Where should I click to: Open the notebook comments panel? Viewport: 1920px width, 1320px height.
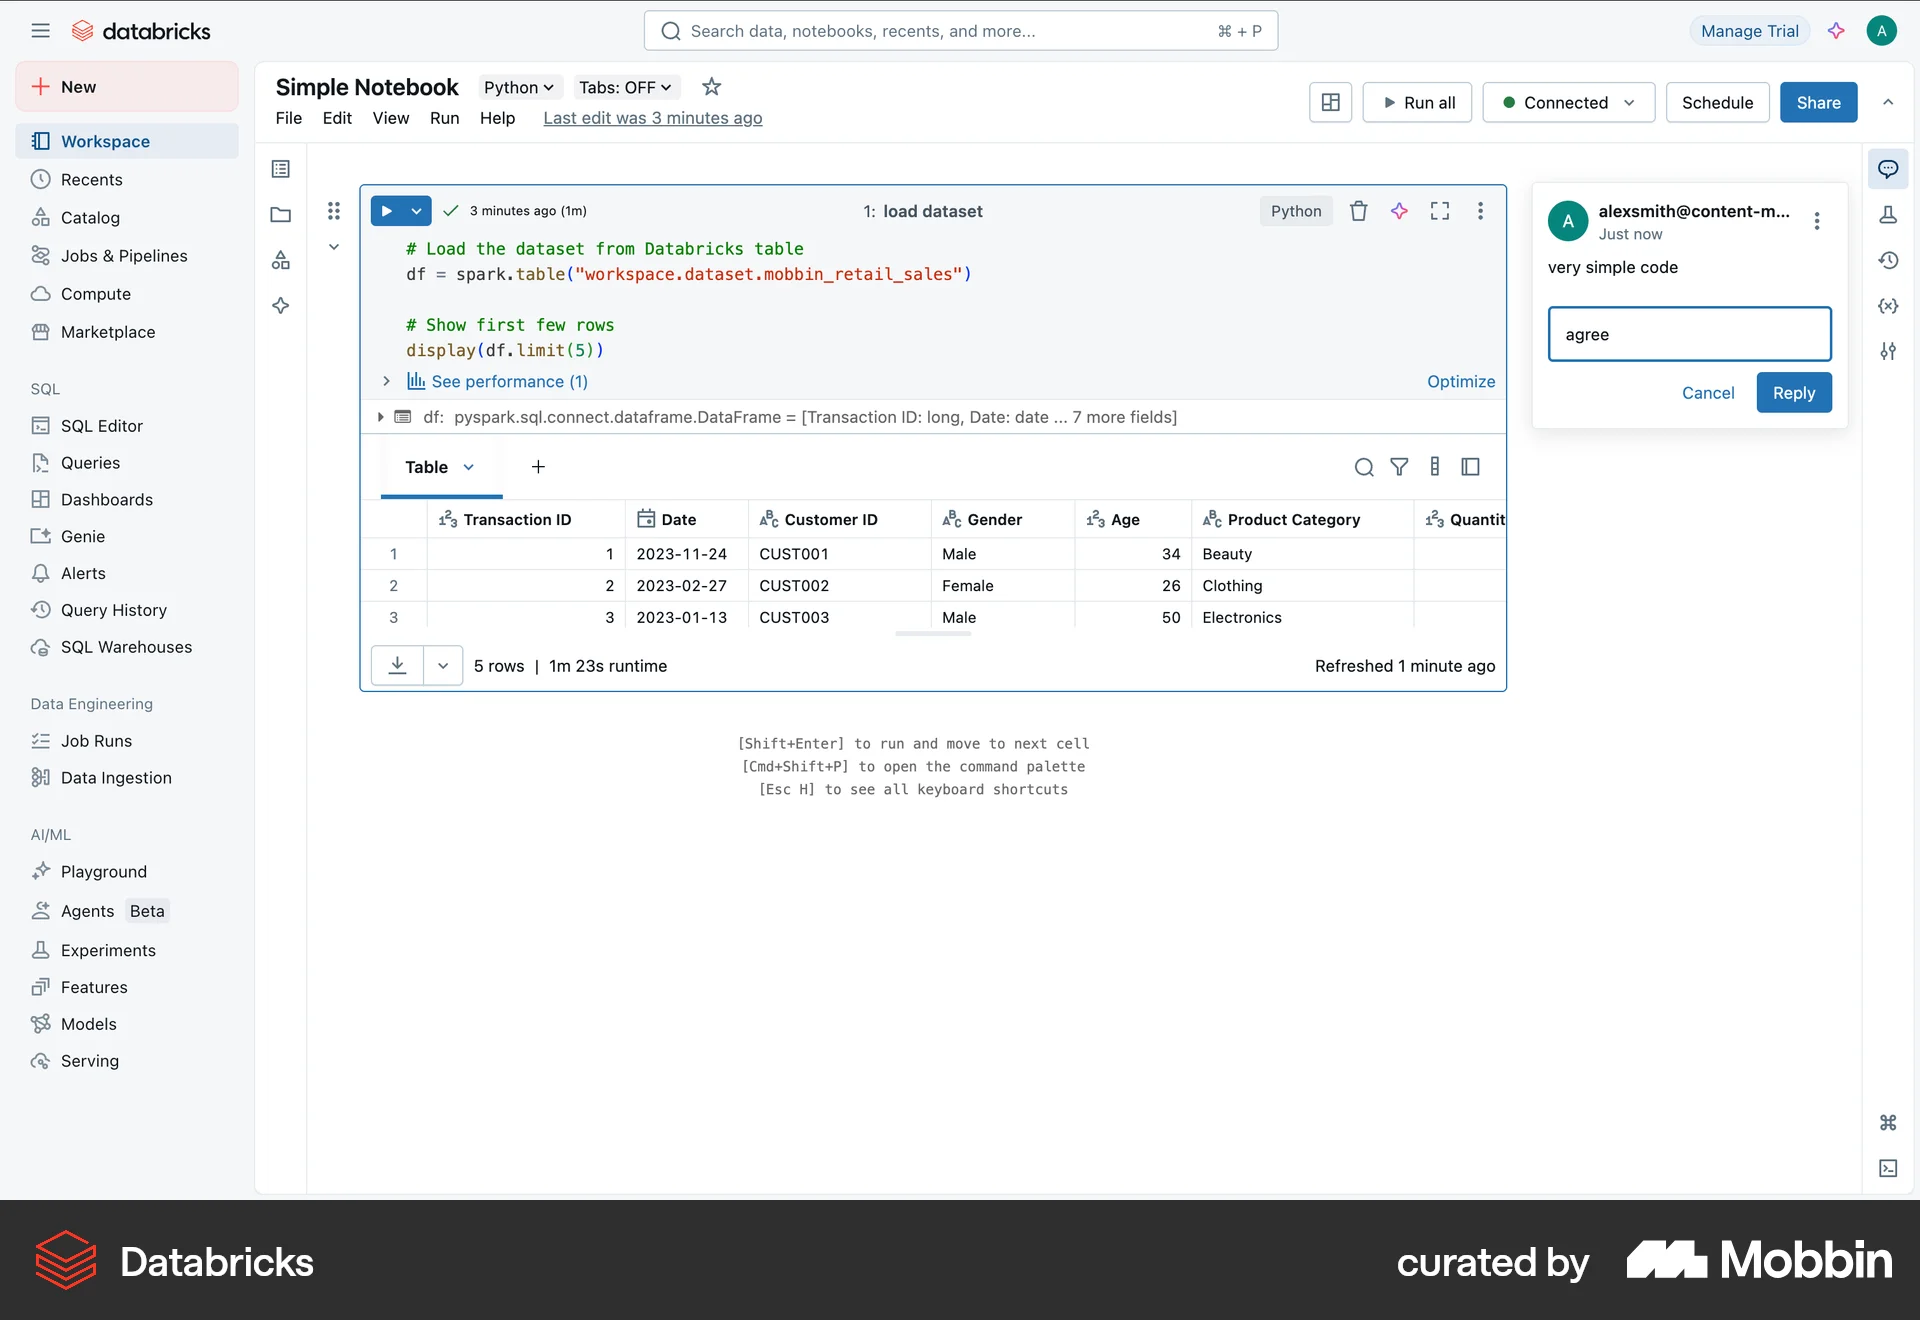[x=1889, y=169]
